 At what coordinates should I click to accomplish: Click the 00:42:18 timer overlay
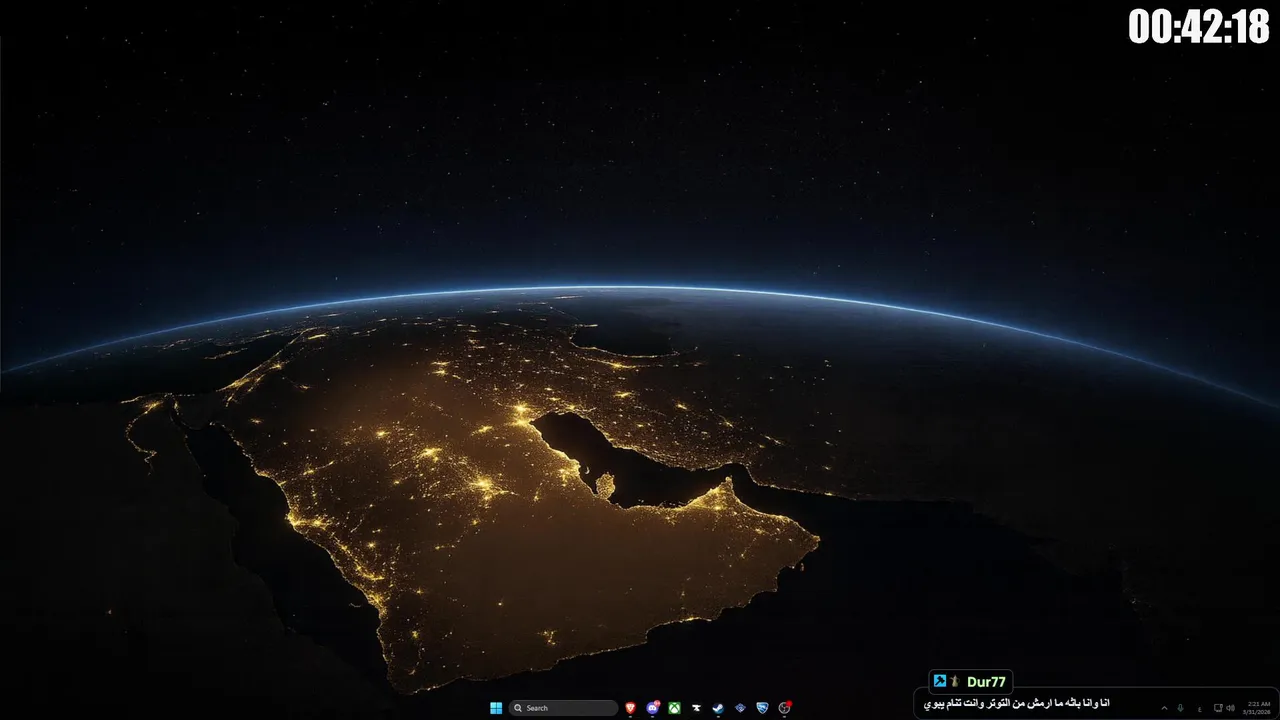pyautogui.click(x=1199, y=26)
